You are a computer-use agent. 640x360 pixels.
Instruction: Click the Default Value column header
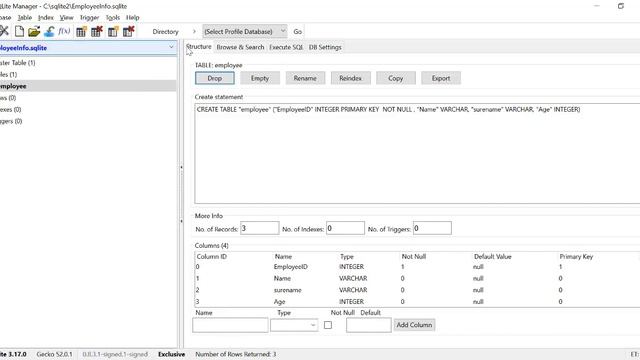(493, 257)
